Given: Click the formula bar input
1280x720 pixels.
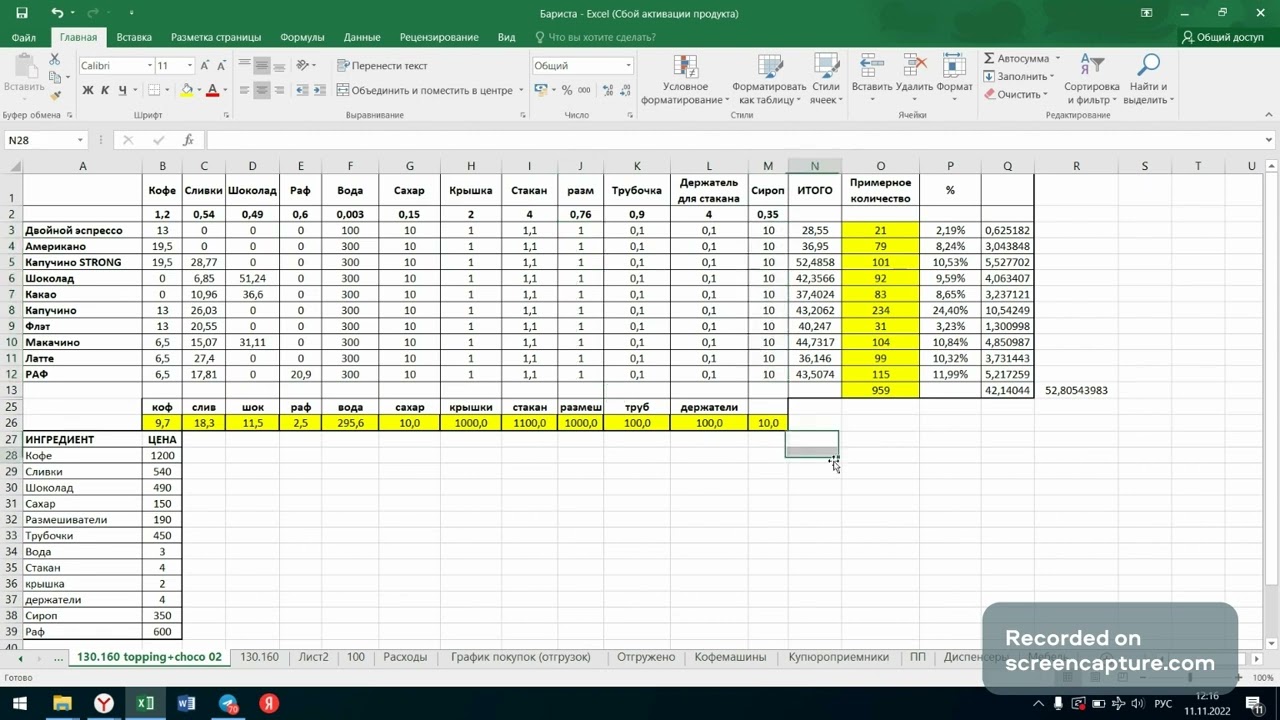Looking at the screenshot, I should tap(735, 140).
